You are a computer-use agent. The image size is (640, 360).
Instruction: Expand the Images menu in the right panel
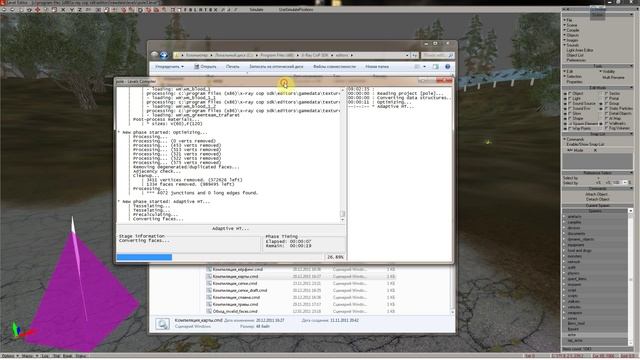pyautogui.click(x=572, y=40)
